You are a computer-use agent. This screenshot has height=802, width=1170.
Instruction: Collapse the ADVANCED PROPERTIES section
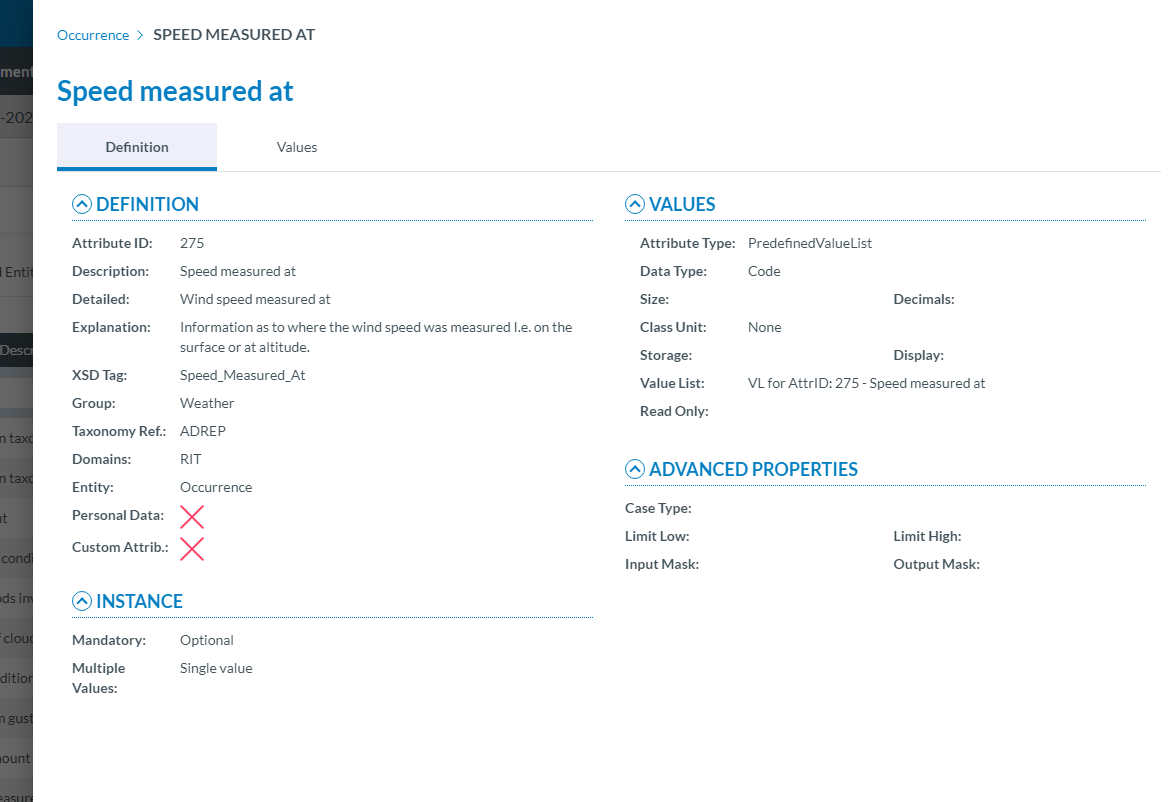click(635, 470)
